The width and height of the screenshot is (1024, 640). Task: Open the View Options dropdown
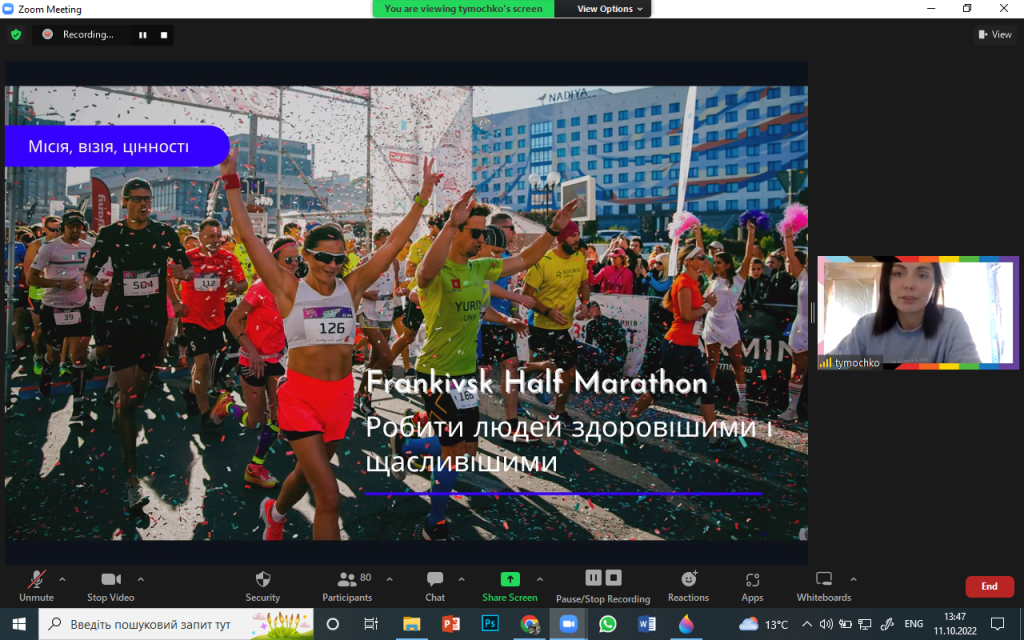(612, 9)
